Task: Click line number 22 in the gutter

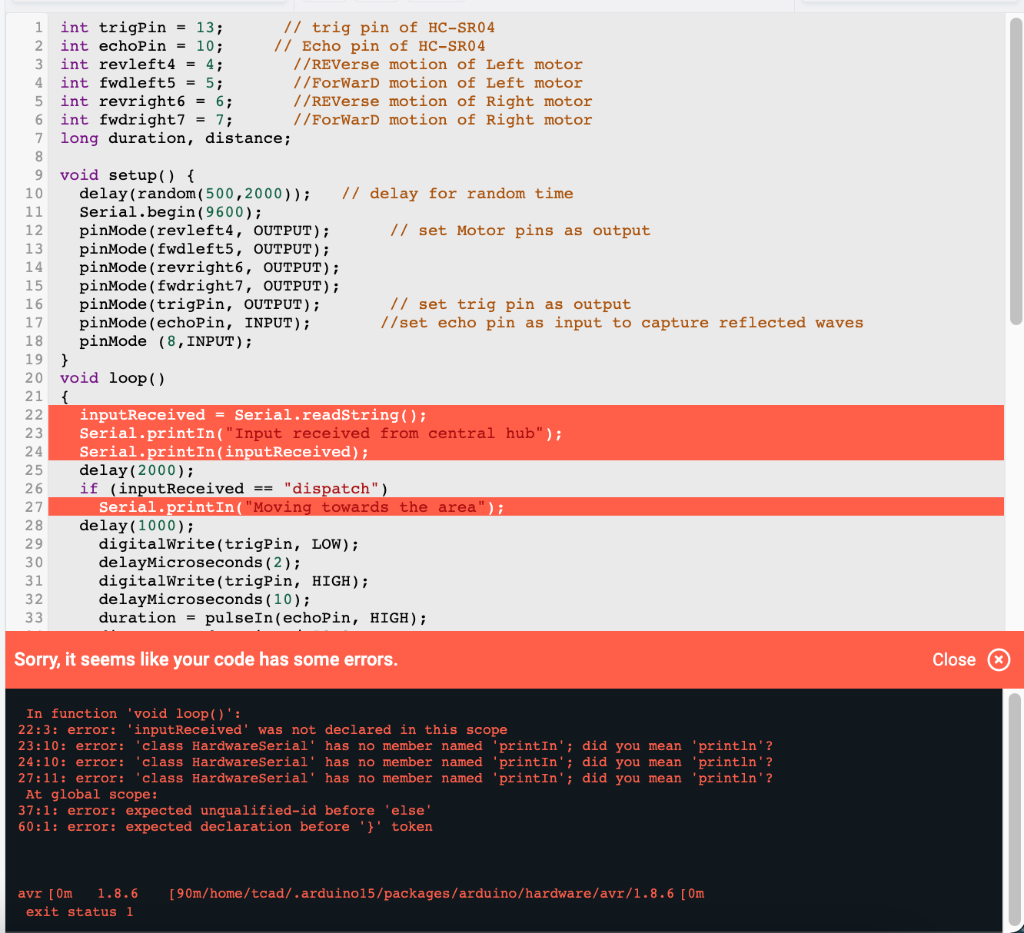Action: [x=33, y=414]
